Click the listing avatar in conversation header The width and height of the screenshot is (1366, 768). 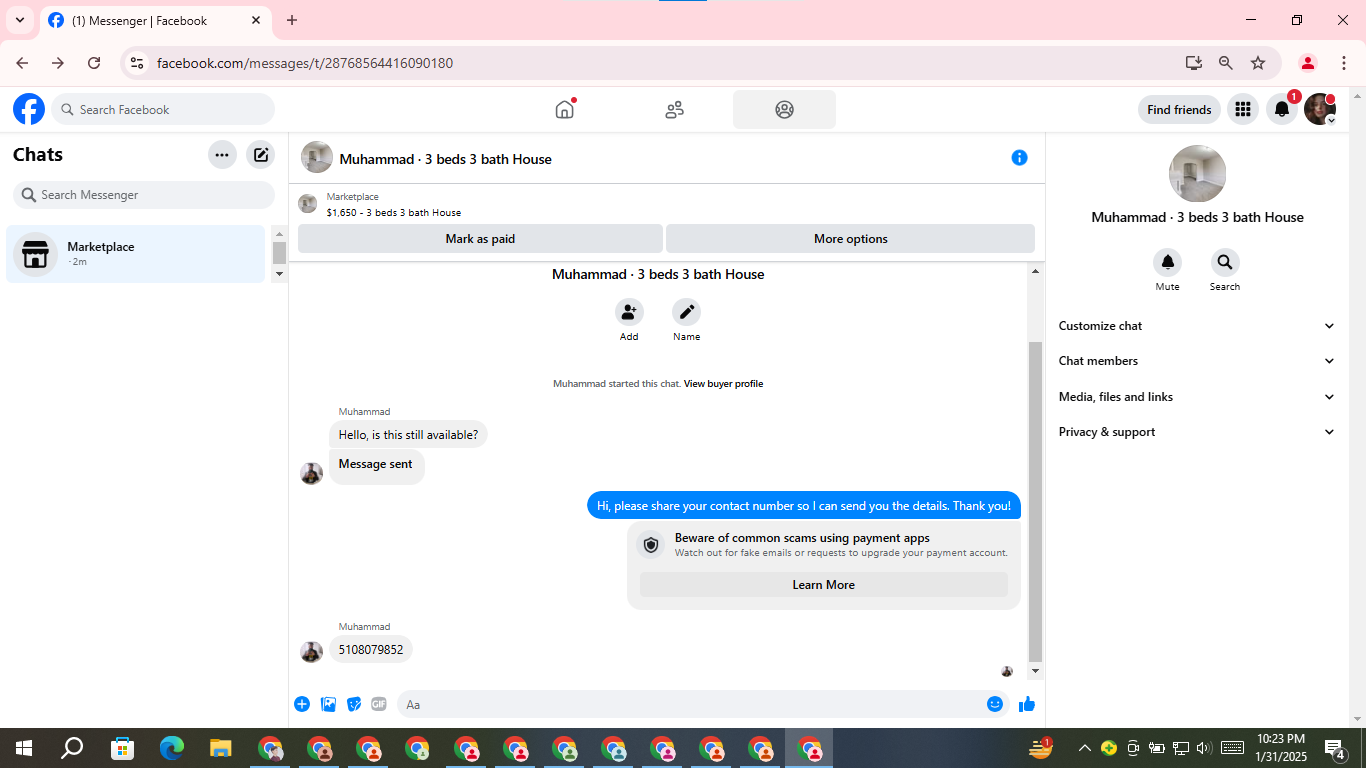[317, 158]
